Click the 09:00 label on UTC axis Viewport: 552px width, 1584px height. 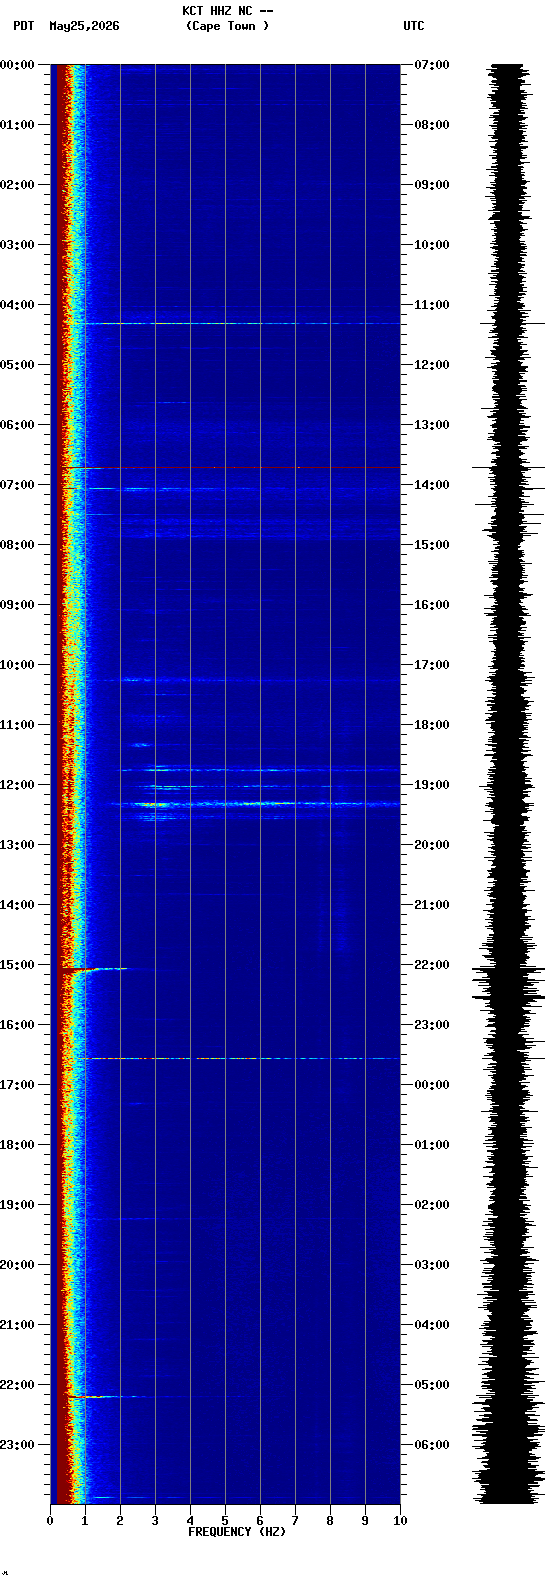point(432,185)
